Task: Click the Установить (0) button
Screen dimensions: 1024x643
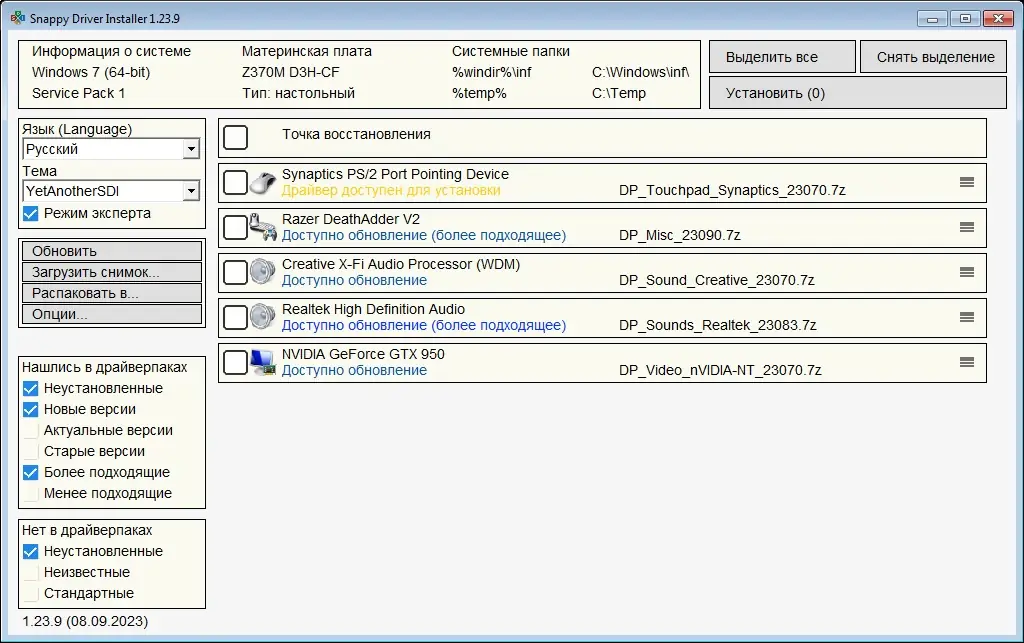Action: 857,93
